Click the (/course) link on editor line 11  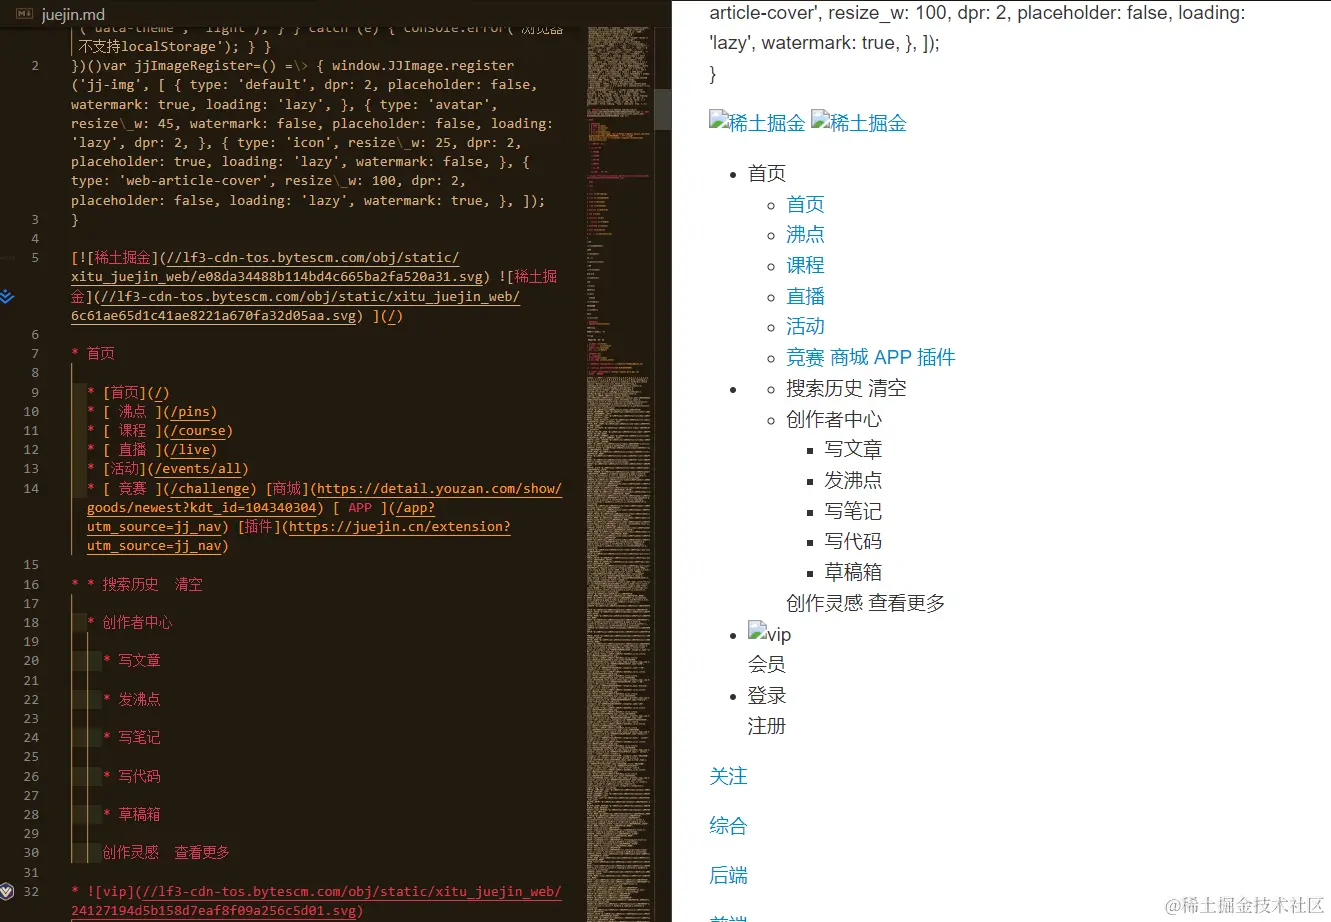(199, 430)
